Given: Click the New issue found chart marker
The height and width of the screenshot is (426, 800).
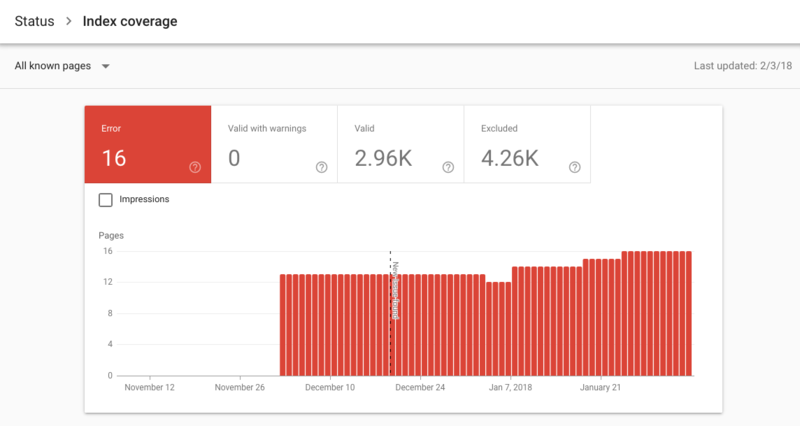Looking at the screenshot, I should click(395, 291).
